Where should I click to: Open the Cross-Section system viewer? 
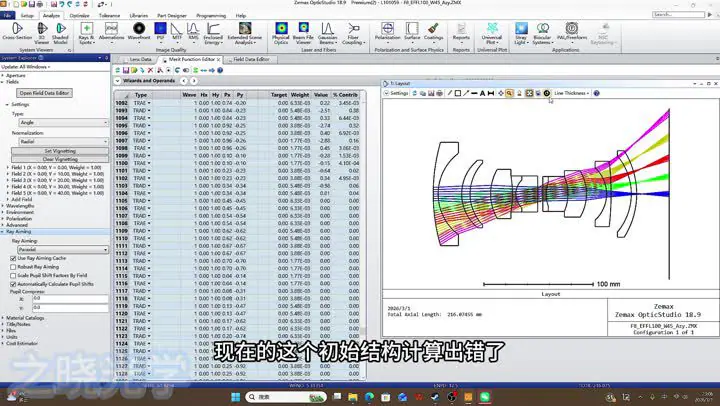[17, 32]
